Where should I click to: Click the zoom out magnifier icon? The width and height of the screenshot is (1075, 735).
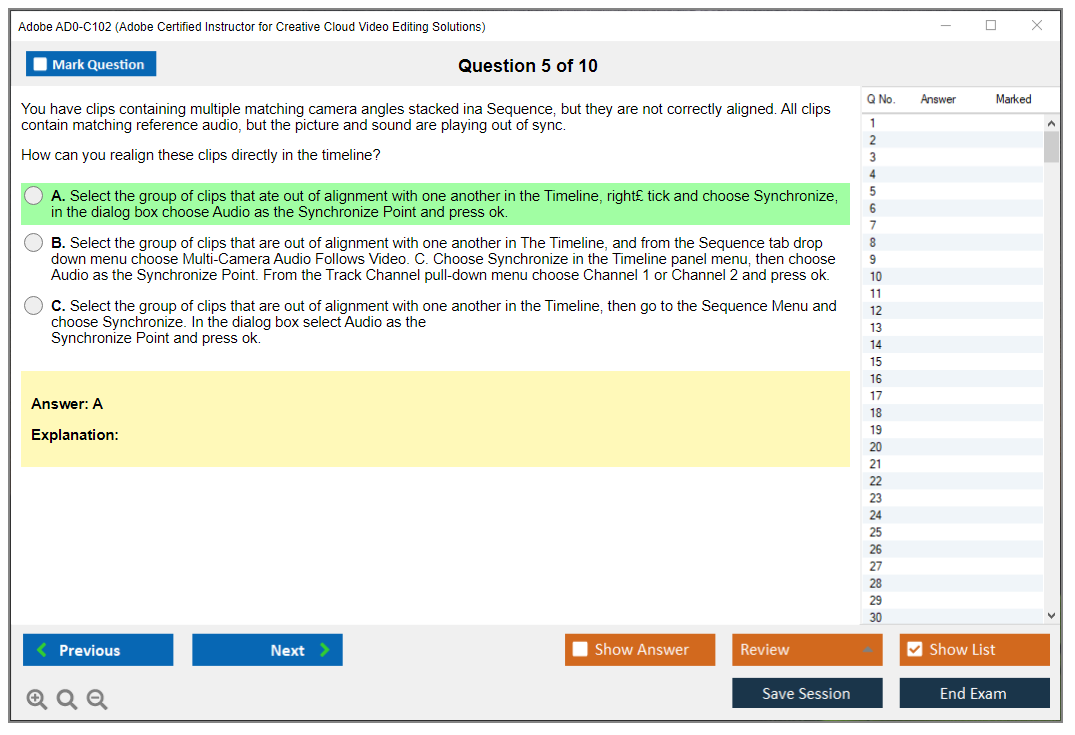tap(97, 700)
